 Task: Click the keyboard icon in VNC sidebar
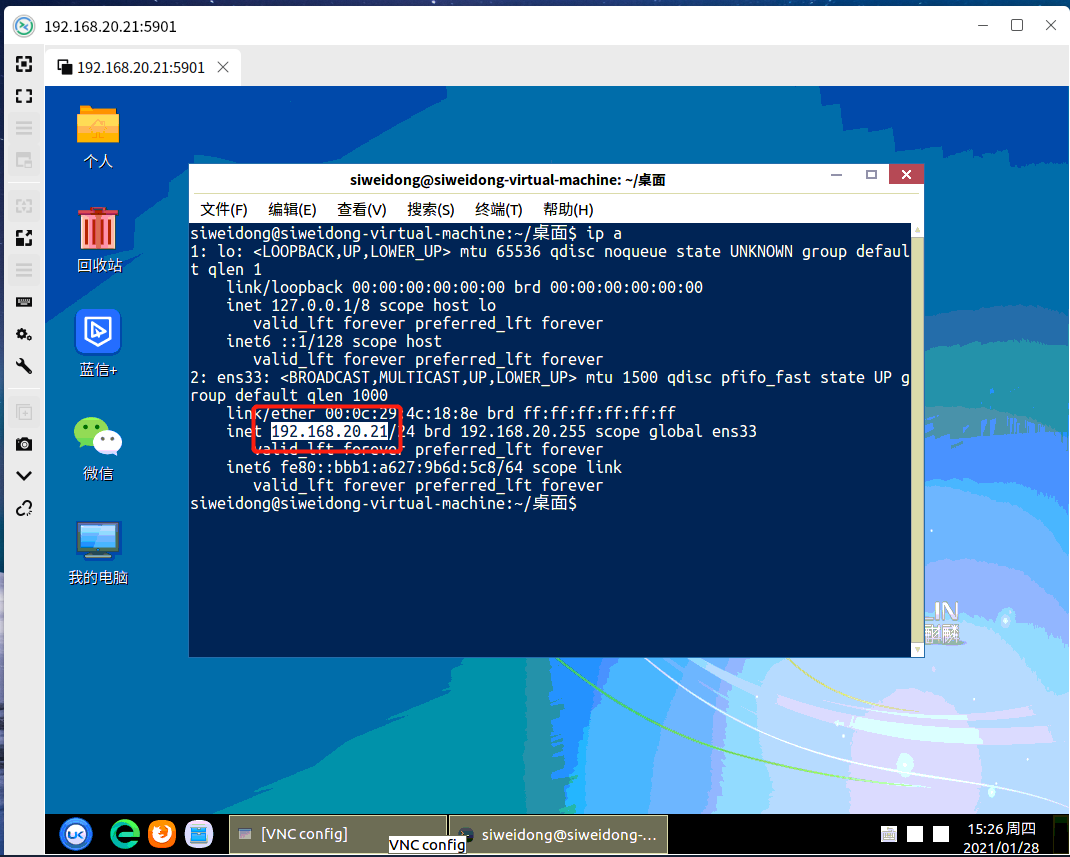pyautogui.click(x=24, y=302)
